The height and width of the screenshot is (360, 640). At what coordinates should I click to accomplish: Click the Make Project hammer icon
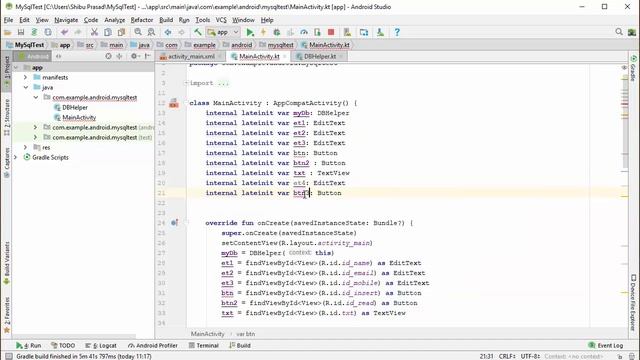(x=198, y=32)
